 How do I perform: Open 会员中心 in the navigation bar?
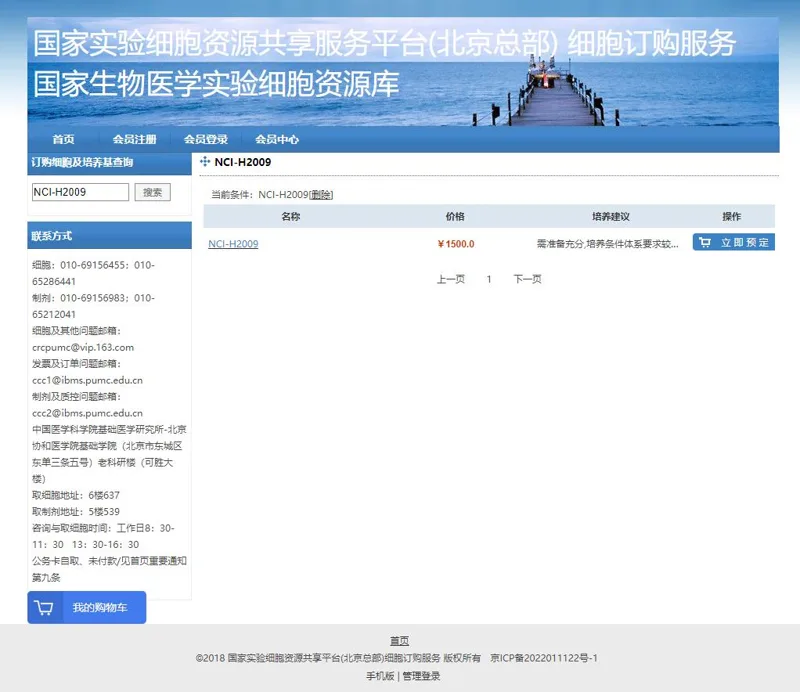[x=277, y=139]
